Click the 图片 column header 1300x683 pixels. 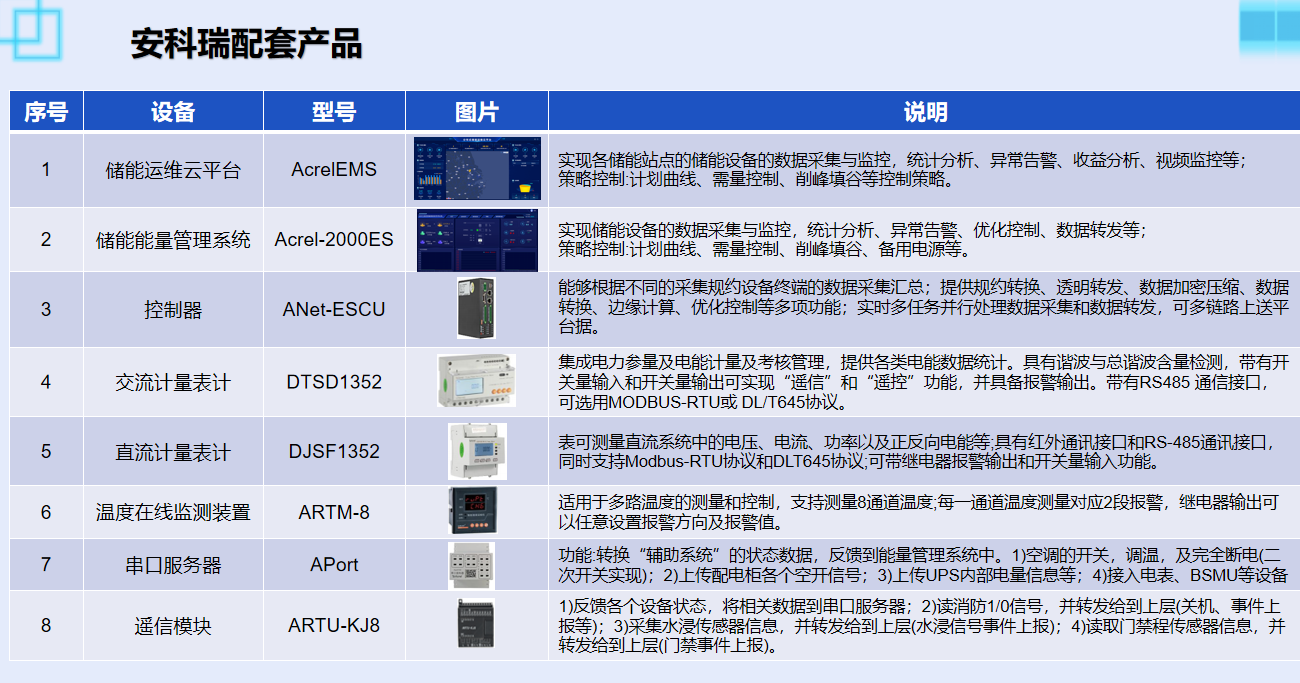(477, 112)
